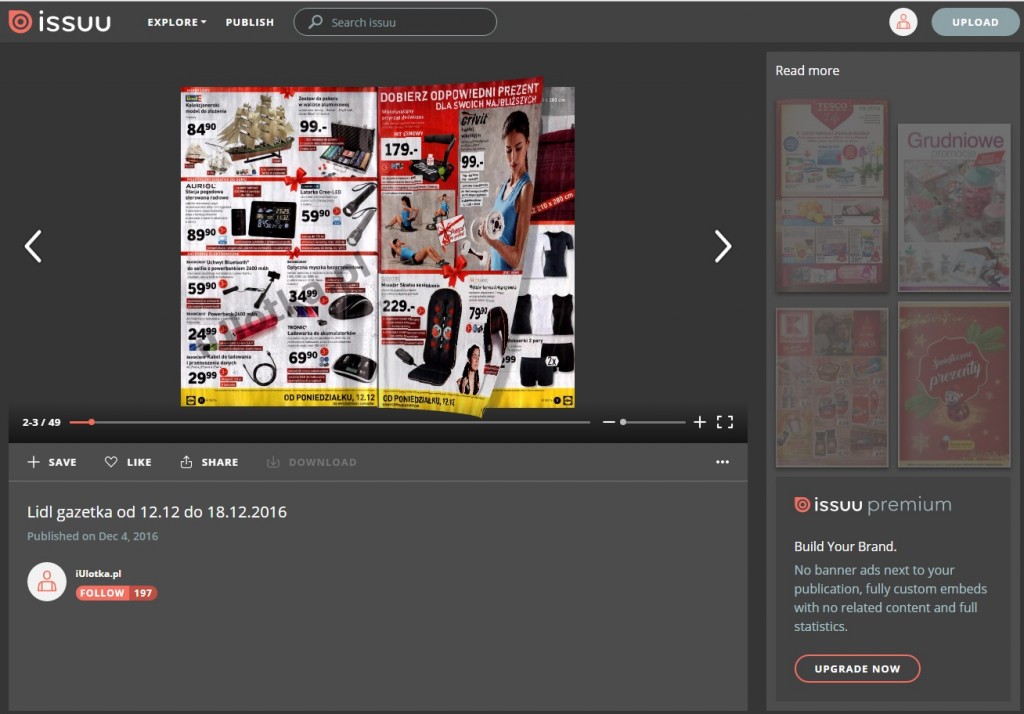Click the title Lidl gazetka od 12.12 do 18.12.2016
This screenshot has width=1024, height=714.
point(157,511)
